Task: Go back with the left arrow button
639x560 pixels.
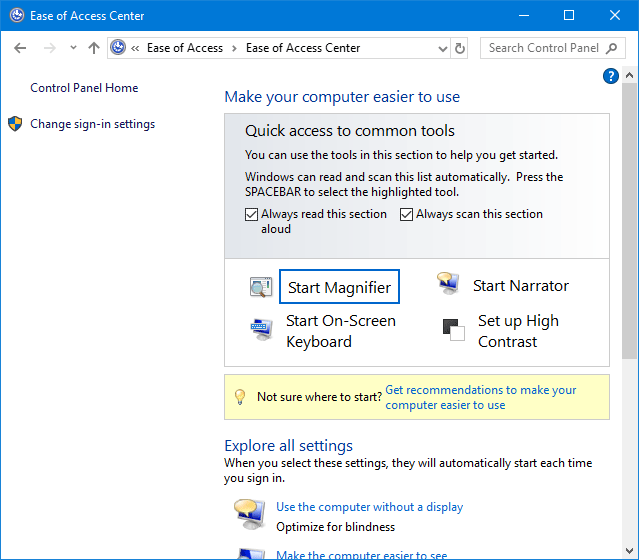Action: (20, 48)
